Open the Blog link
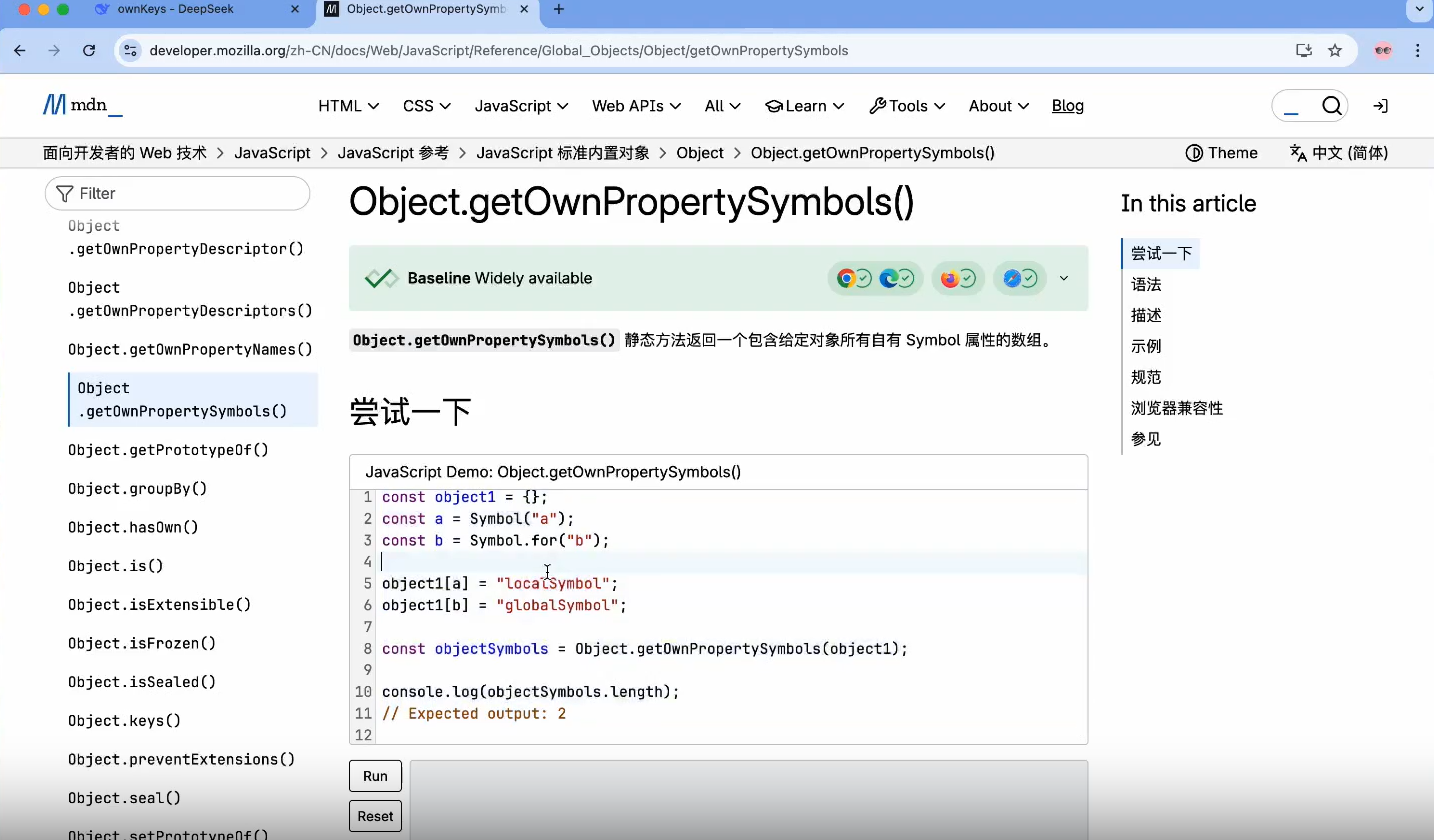 [x=1068, y=106]
